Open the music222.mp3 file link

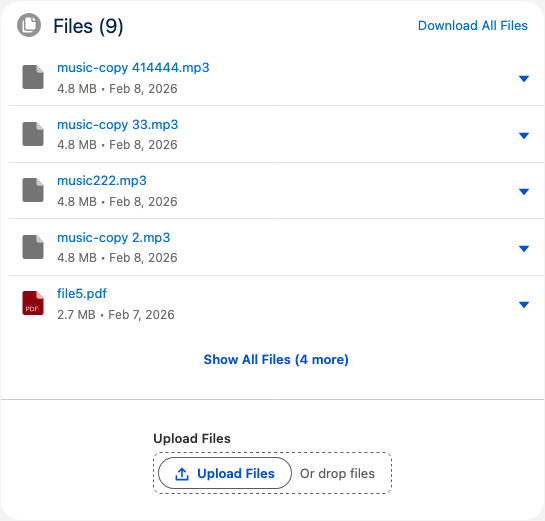pos(102,181)
